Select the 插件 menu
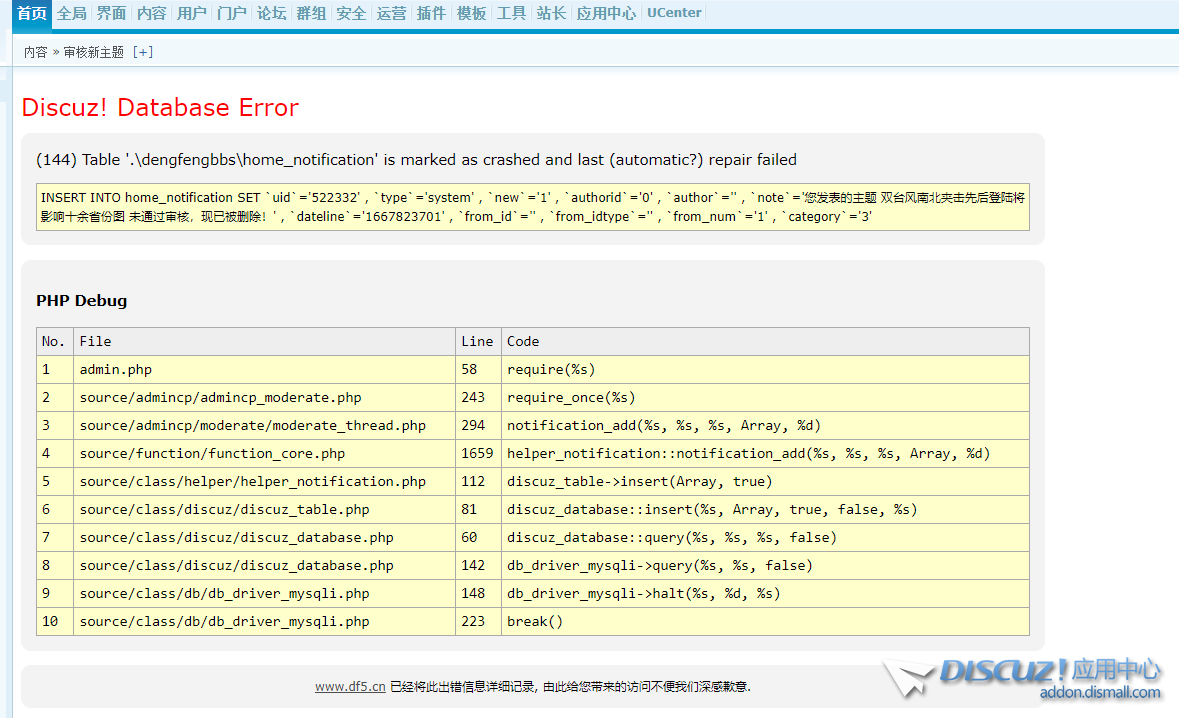This screenshot has width=1179, height=718. [431, 14]
